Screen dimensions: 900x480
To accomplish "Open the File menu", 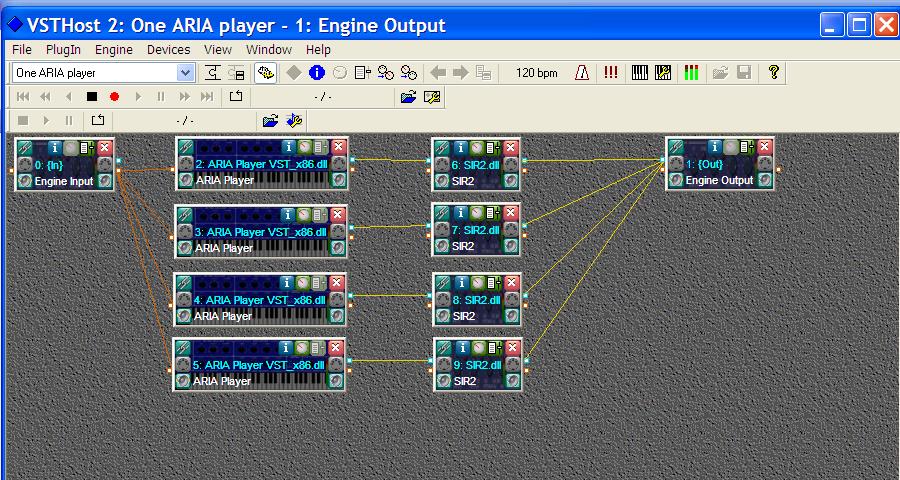I will tap(22, 49).
